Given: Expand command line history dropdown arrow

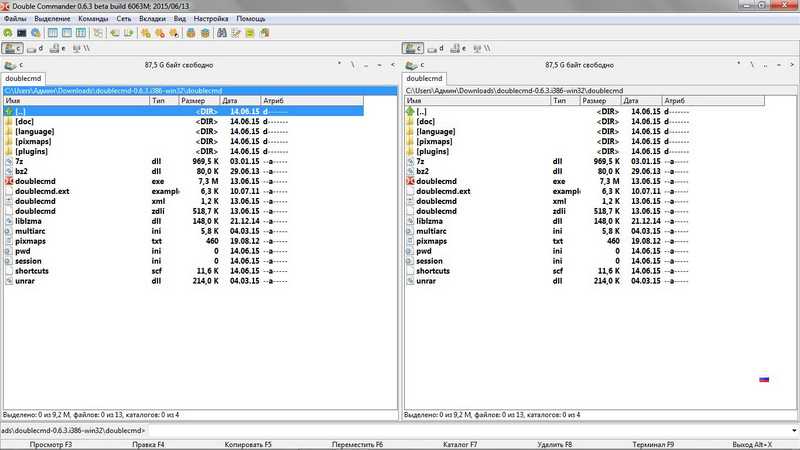Looking at the screenshot, I should pos(794,431).
